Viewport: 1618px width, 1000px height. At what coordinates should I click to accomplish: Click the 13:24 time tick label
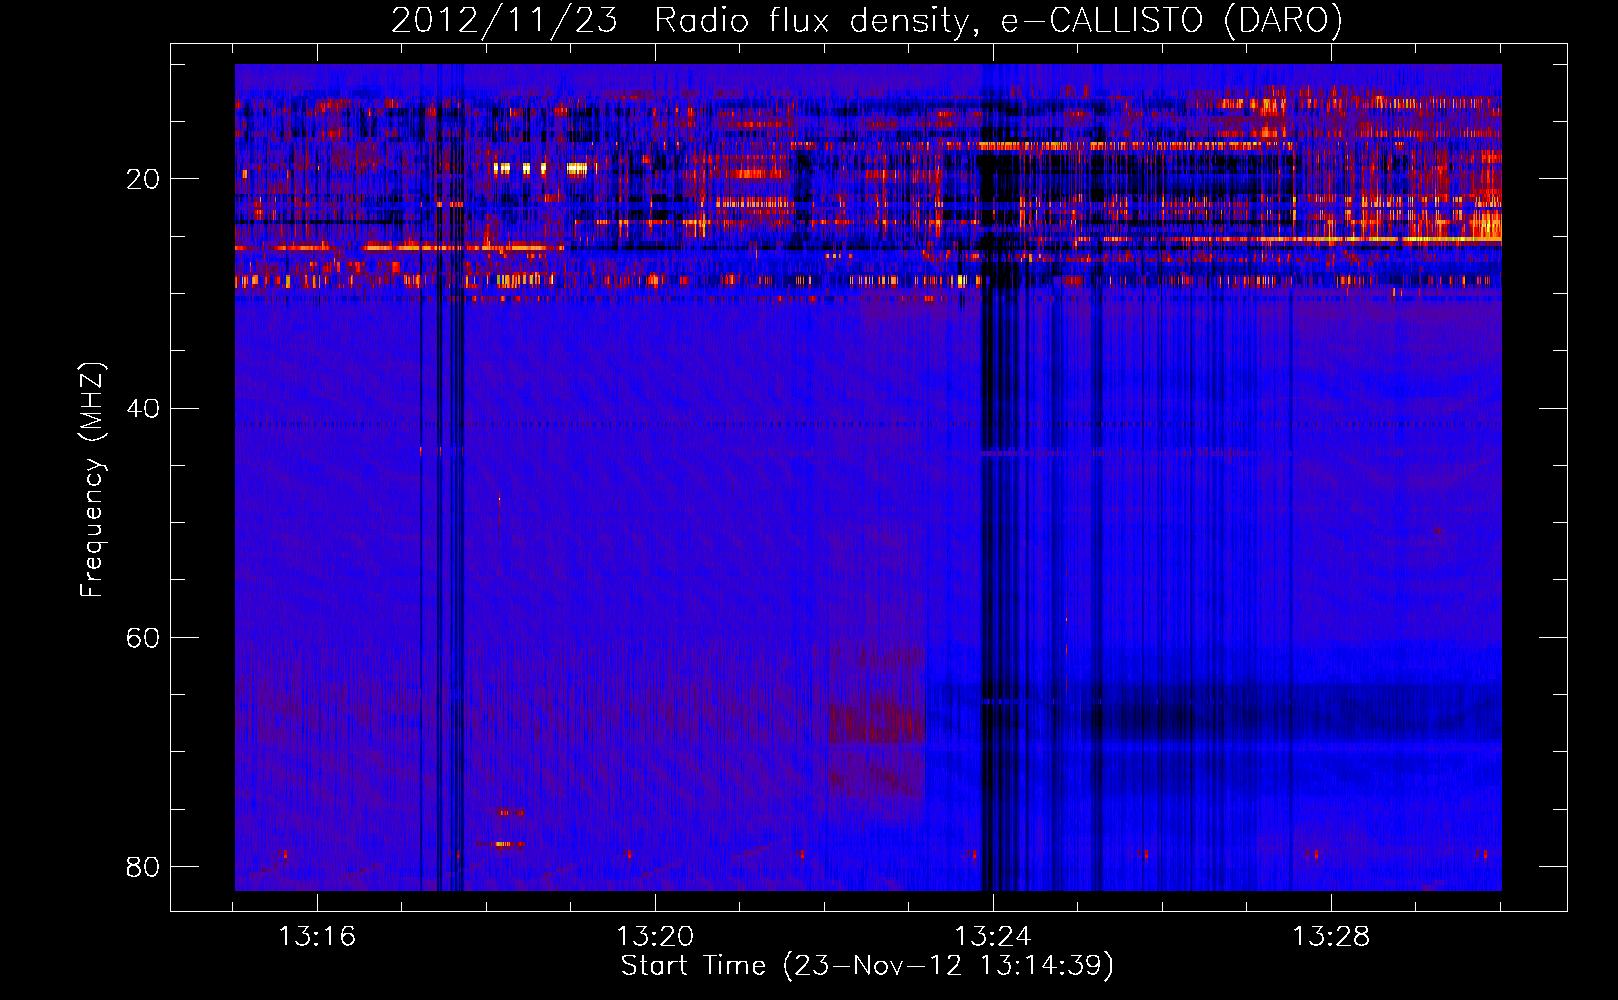993,937
